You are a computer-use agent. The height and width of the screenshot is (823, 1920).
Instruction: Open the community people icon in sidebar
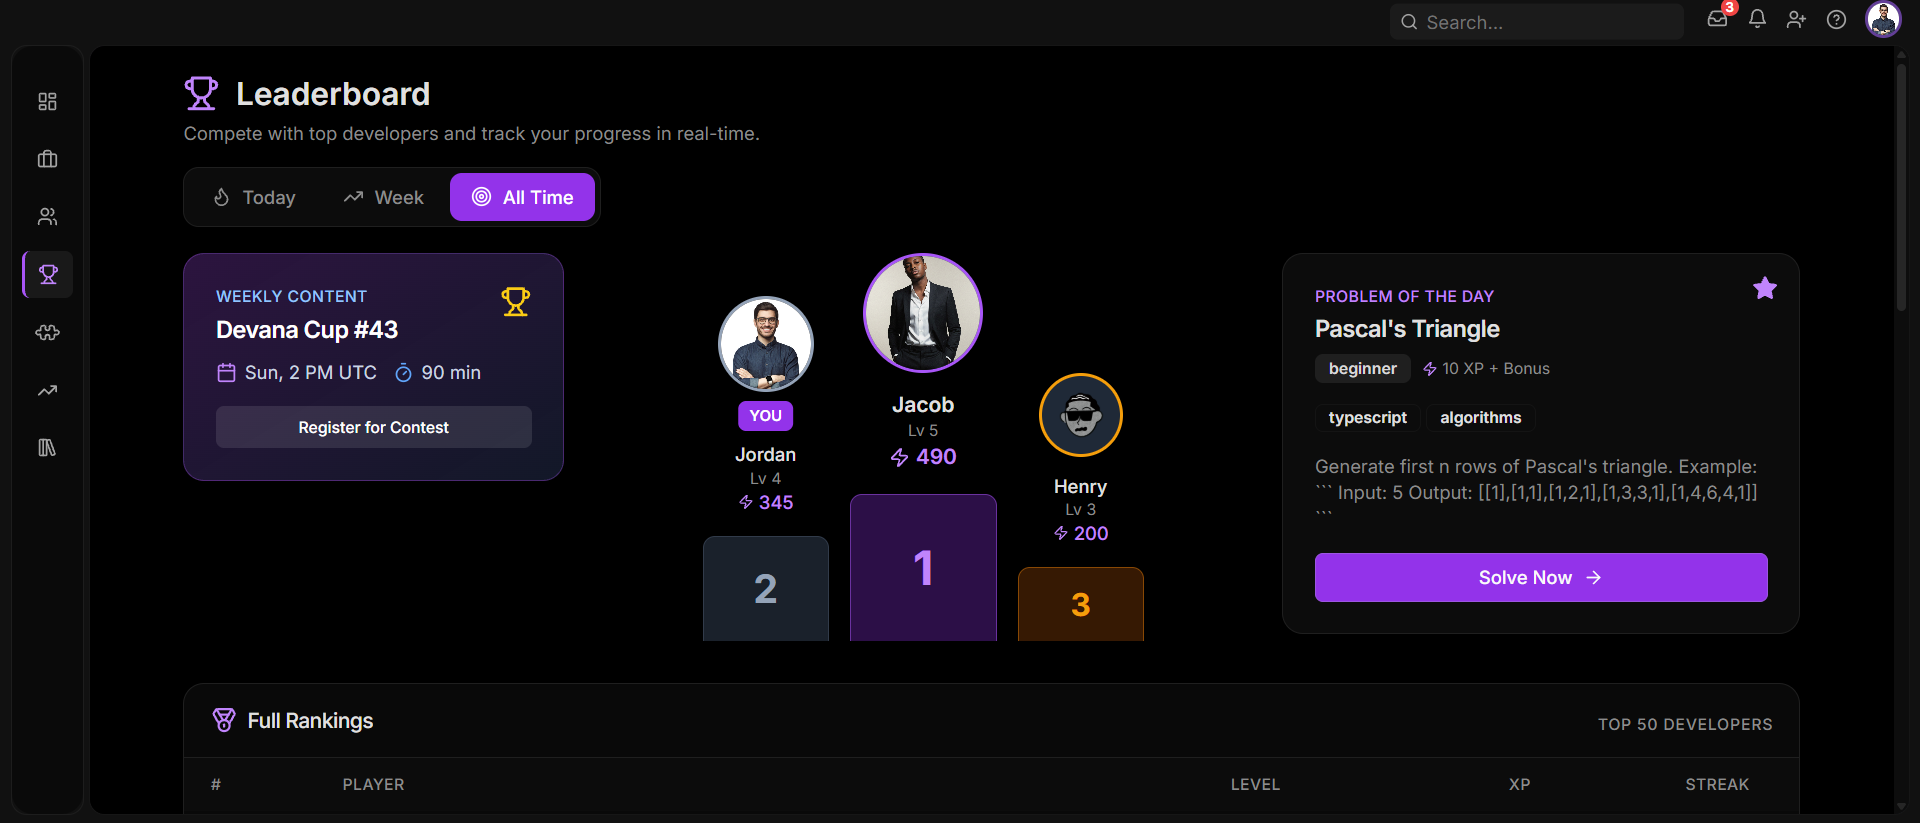point(47,216)
